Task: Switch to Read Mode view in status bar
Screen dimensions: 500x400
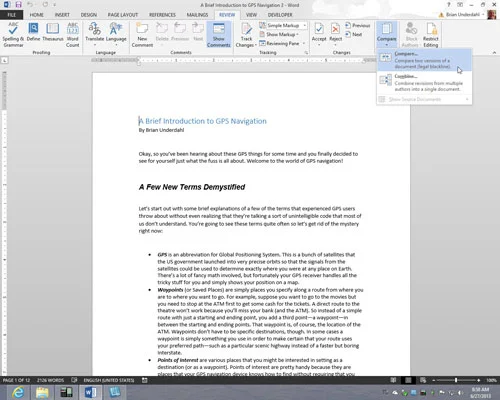Action: click(x=393, y=380)
